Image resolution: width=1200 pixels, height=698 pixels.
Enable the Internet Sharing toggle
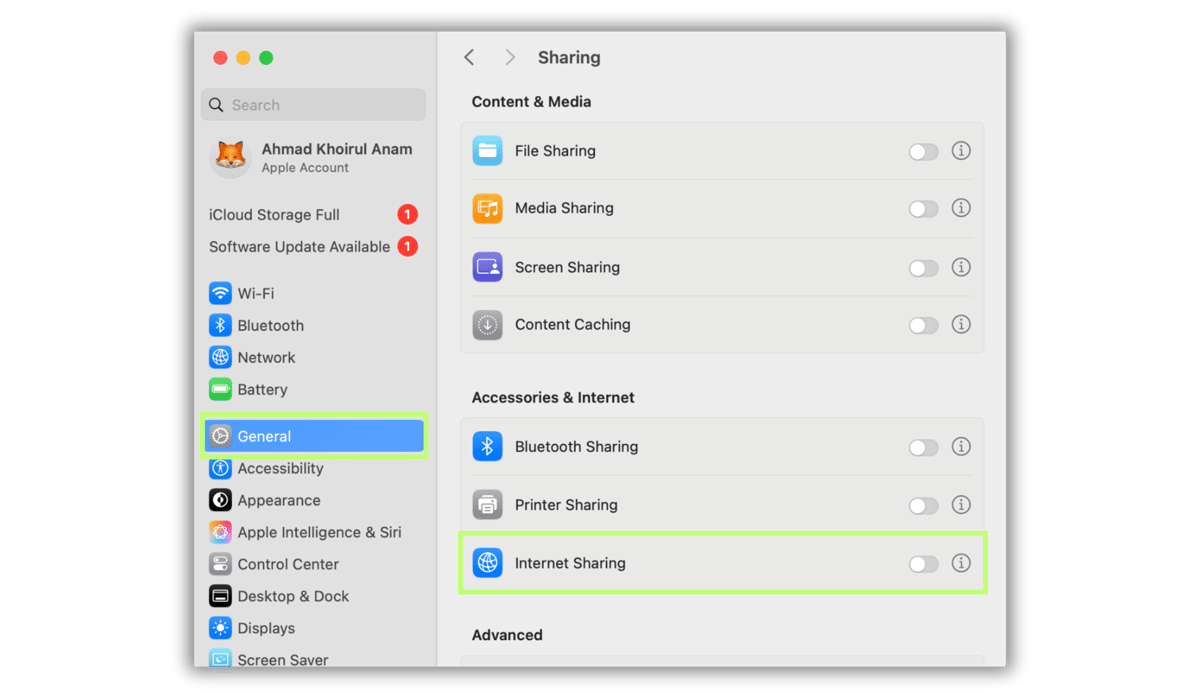coord(924,564)
